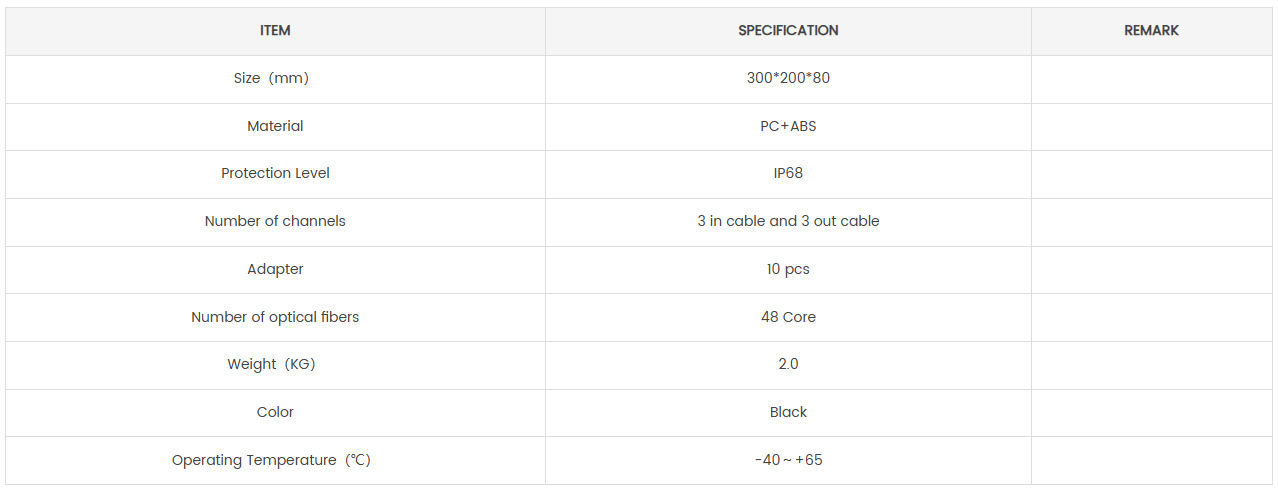Click the REMARK column header
This screenshot has width=1278, height=492.
(1151, 31)
